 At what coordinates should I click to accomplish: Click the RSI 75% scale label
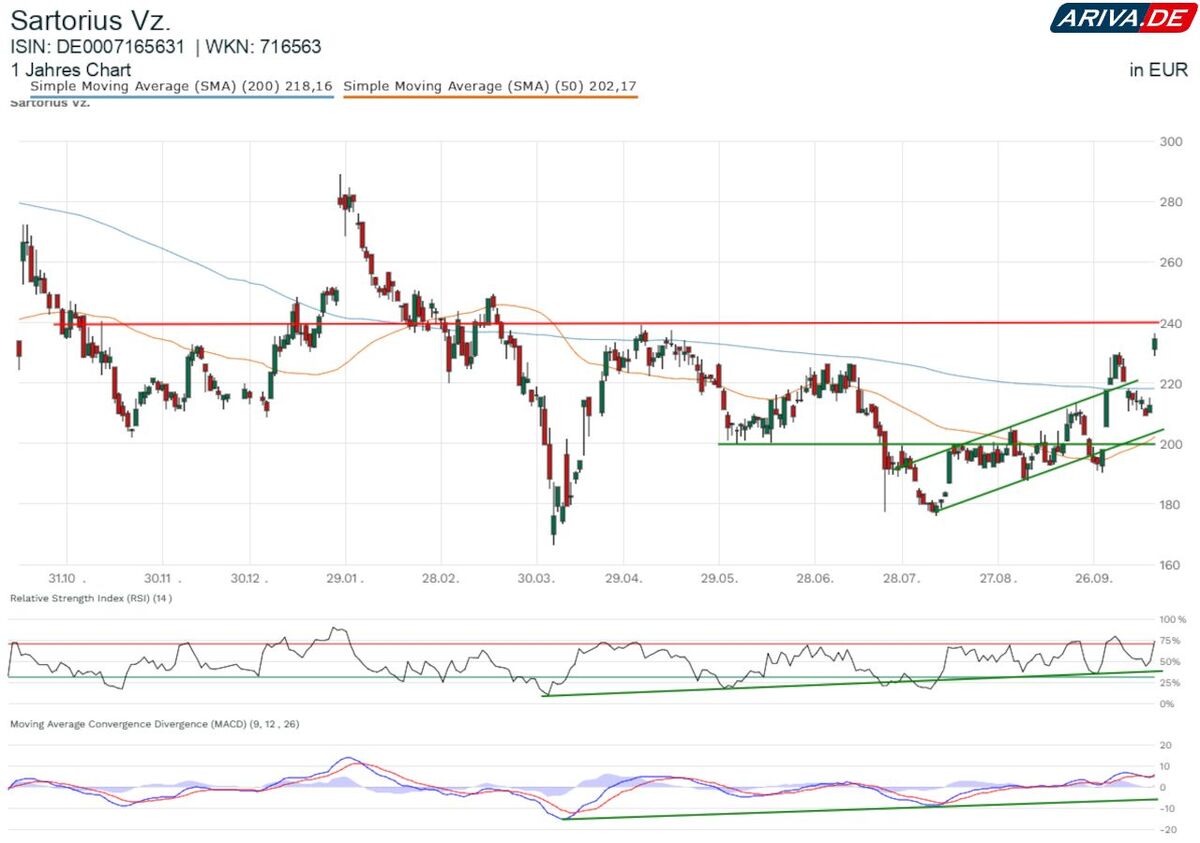click(1172, 641)
